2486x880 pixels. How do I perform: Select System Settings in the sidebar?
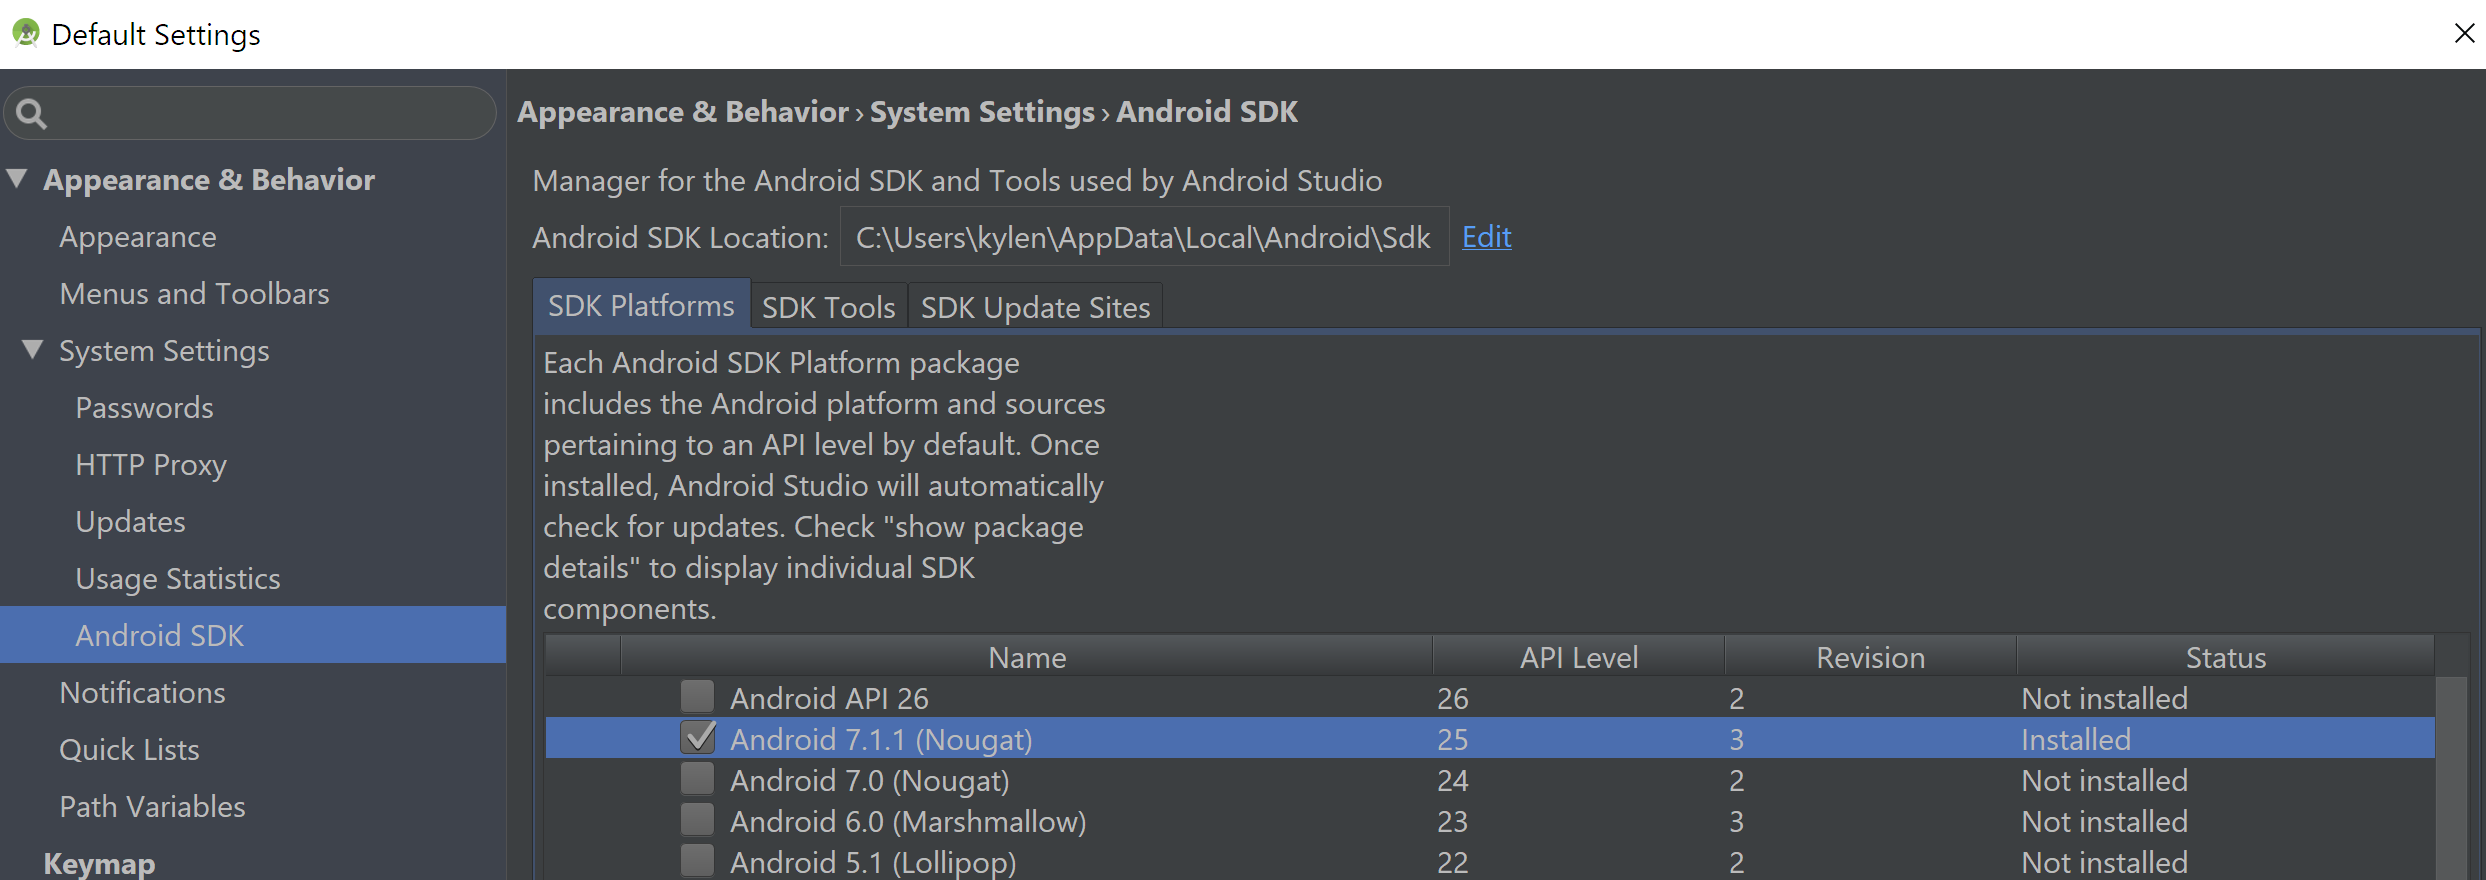pyautogui.click(x=164, y=351)
